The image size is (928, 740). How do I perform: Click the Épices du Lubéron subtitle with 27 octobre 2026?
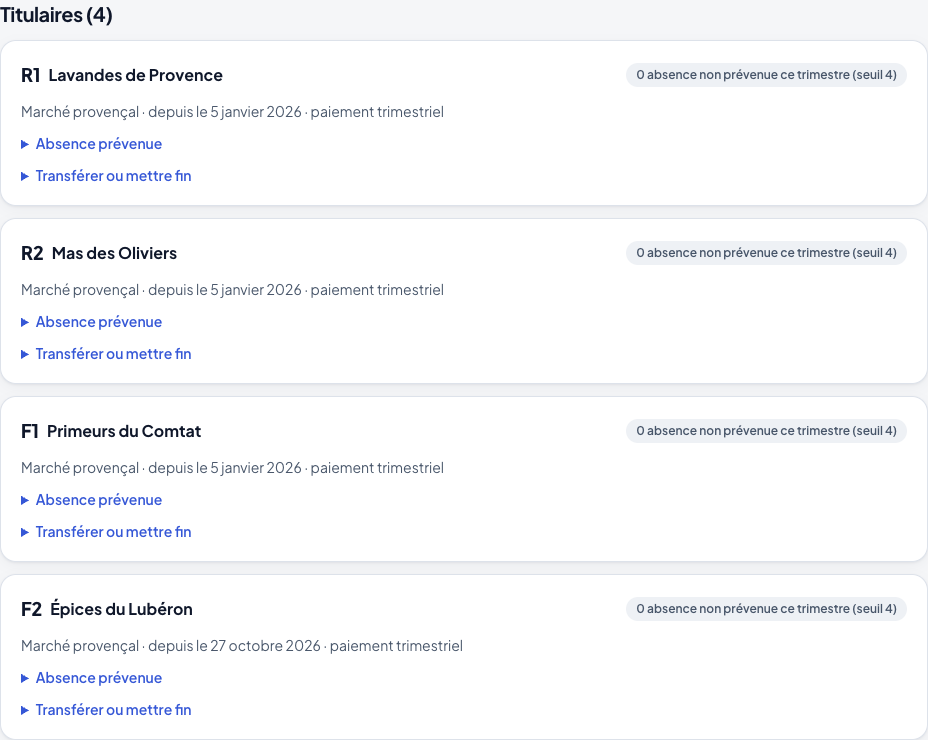click(x=242, y=646)
